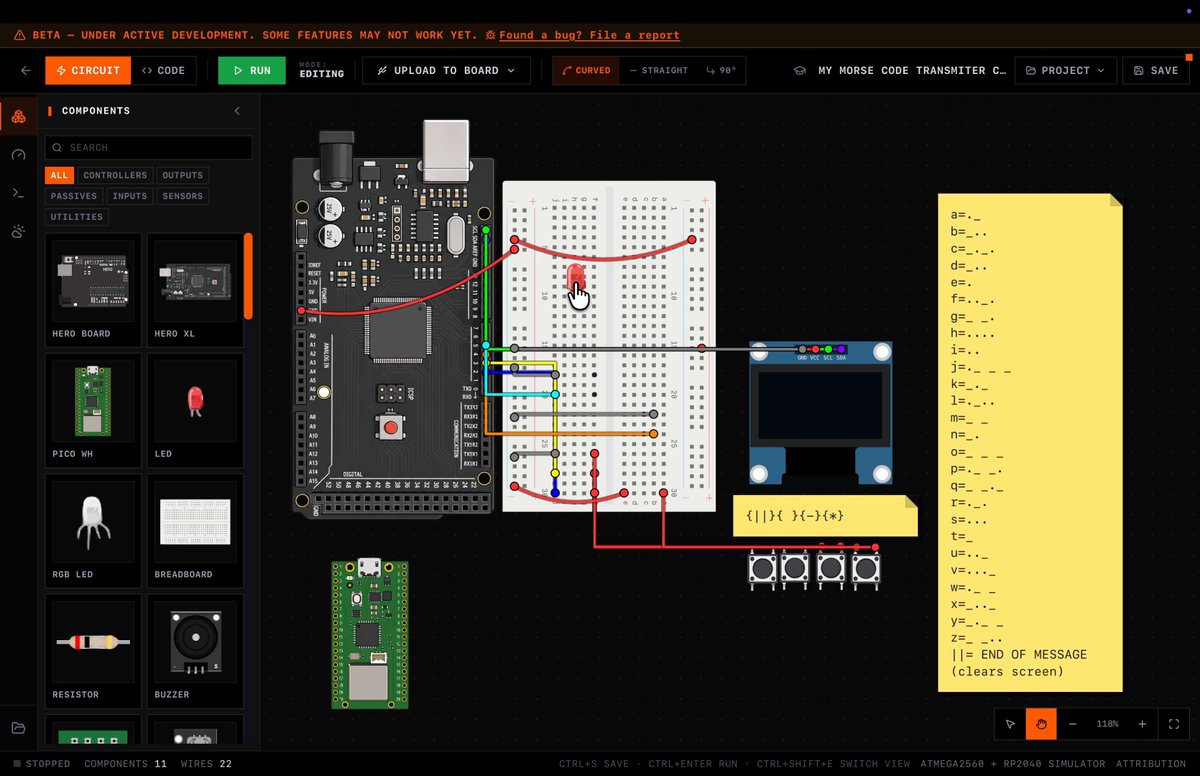Open the gauge dashboard sidebar icon
1200x776 pixels.
[18, 155]
